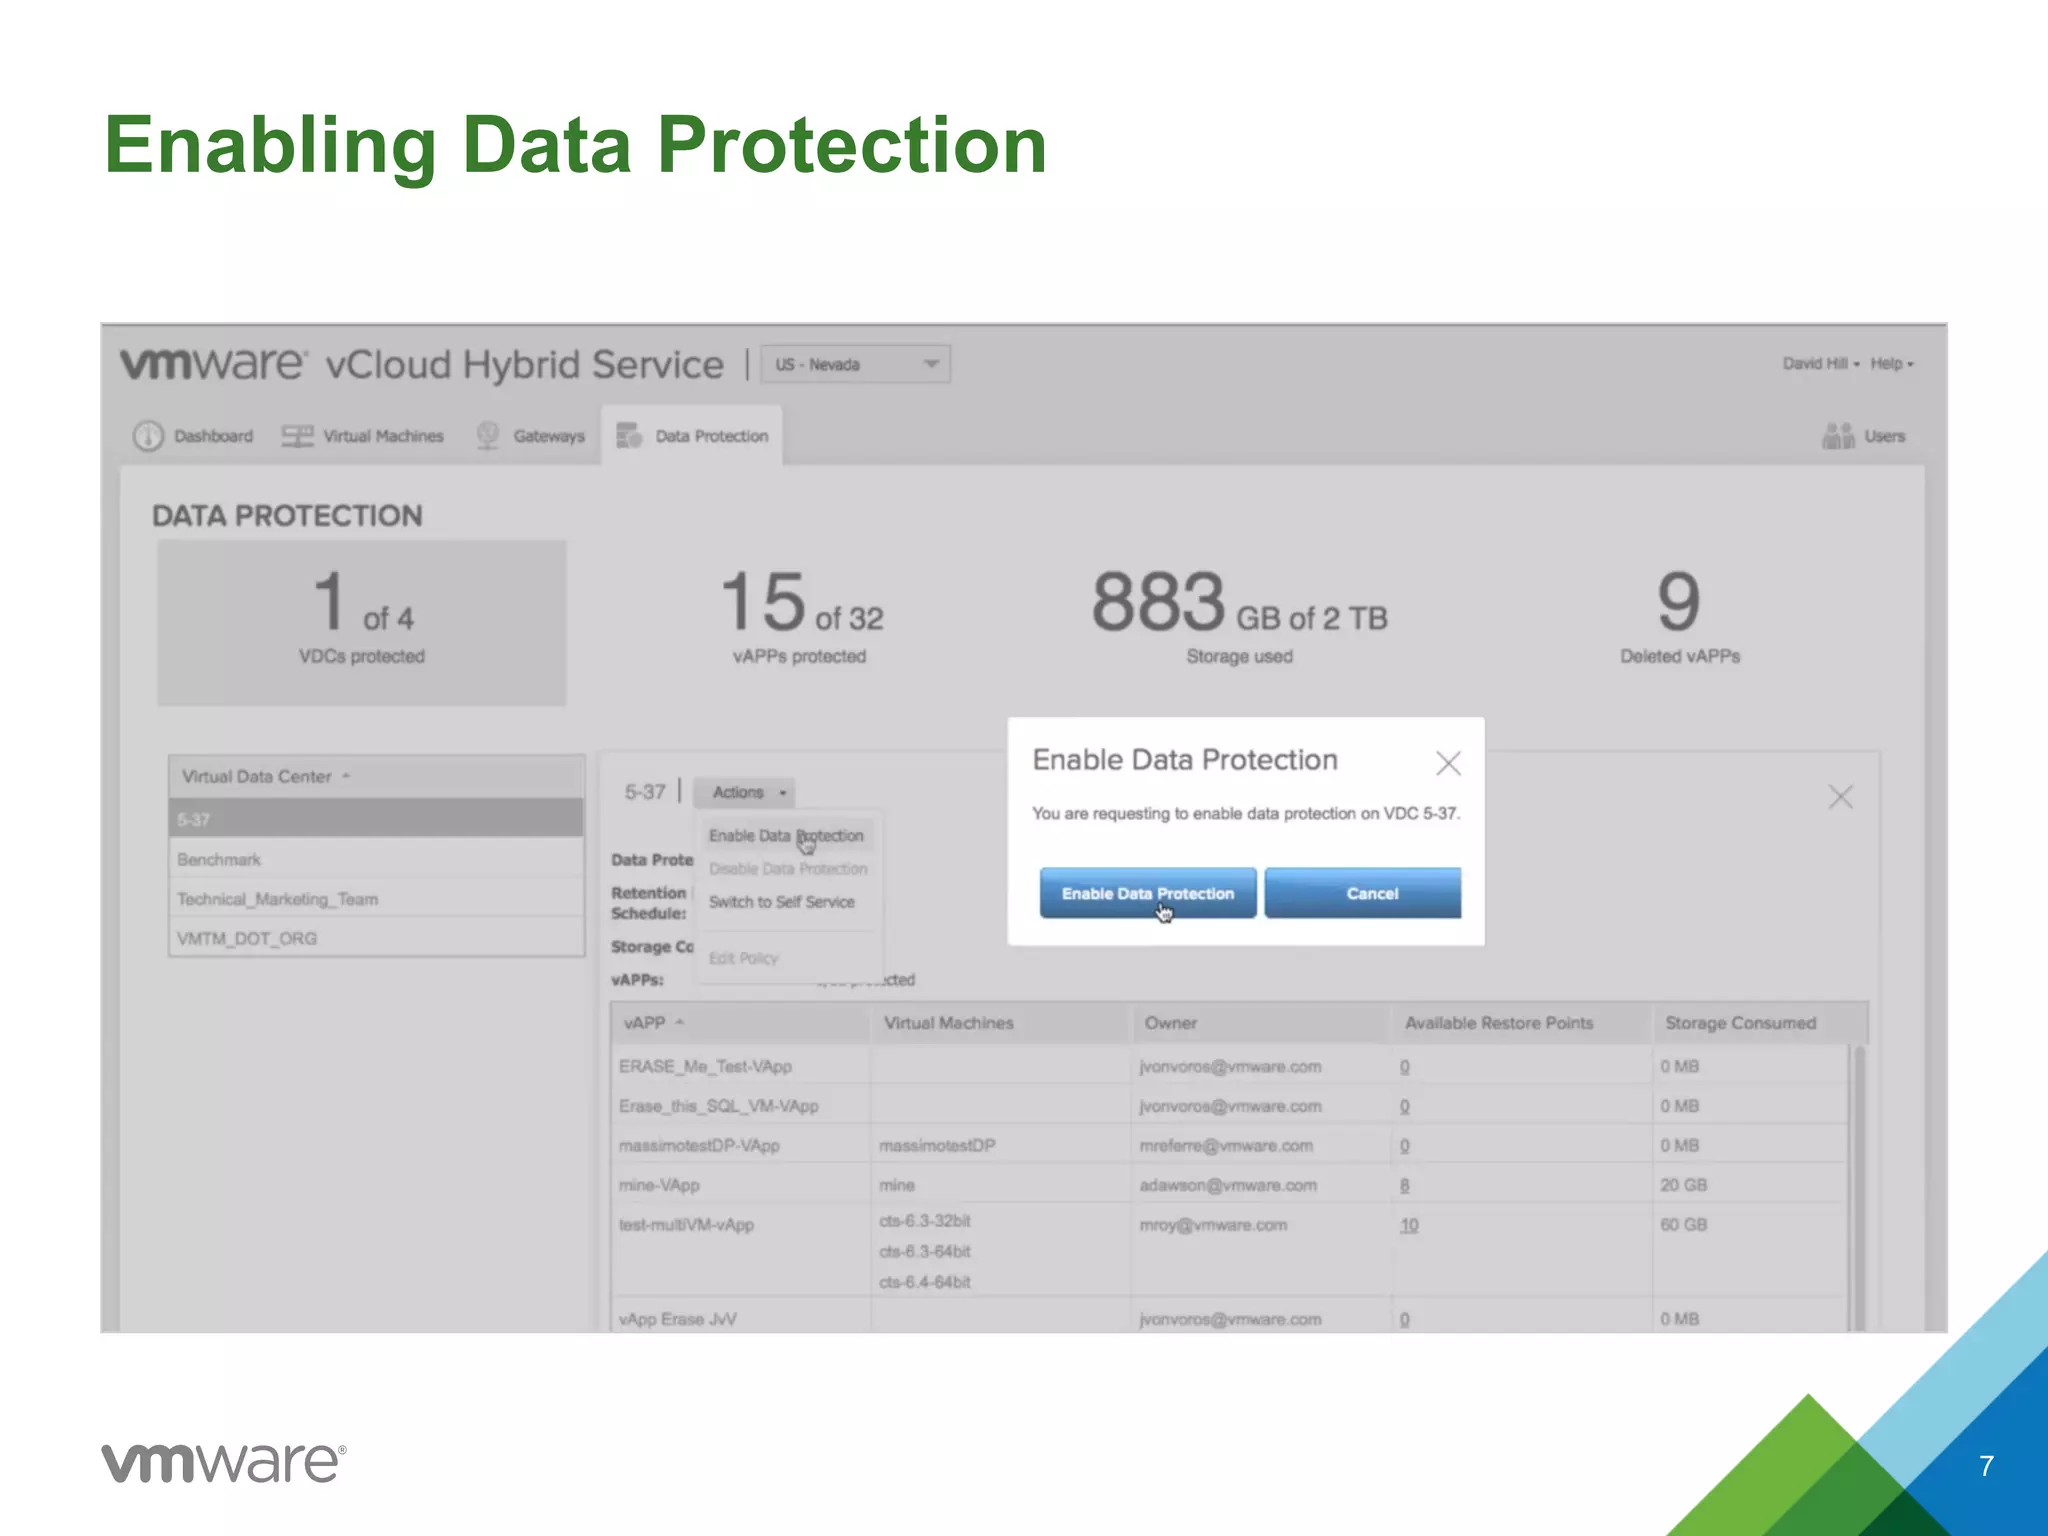2048x1536 pixels.
Task: Click the Cancel button in dialog
Action: (x=1362, y=893)
